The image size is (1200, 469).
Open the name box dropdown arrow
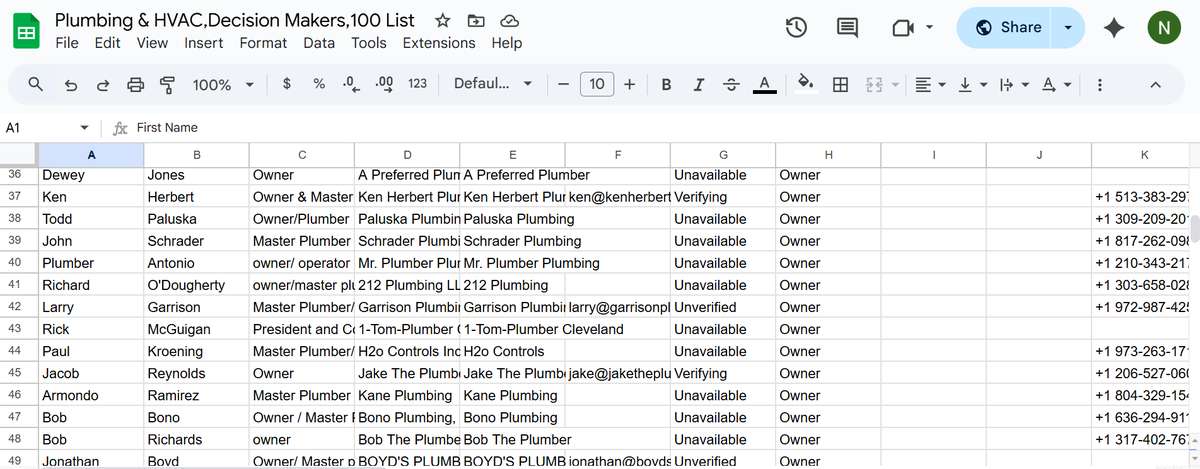85,128
